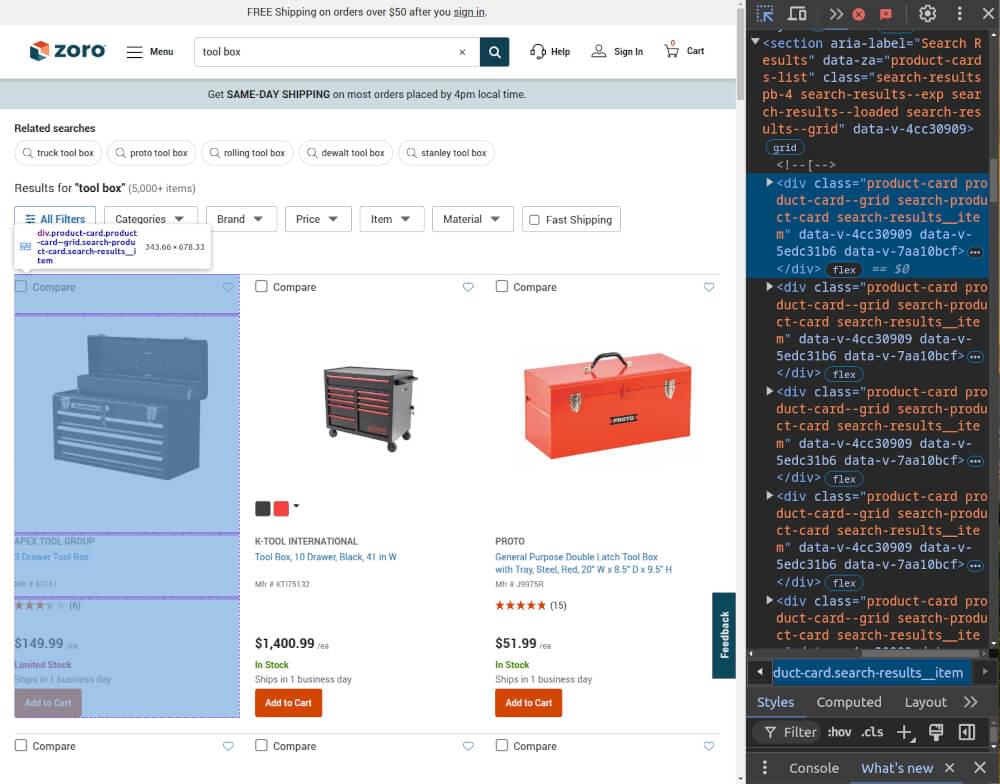Image resolution: width=1000 pixels, height=784 pixels.
Task: Switch to the Computed tab in DevTools
Action: pos(848,702)
